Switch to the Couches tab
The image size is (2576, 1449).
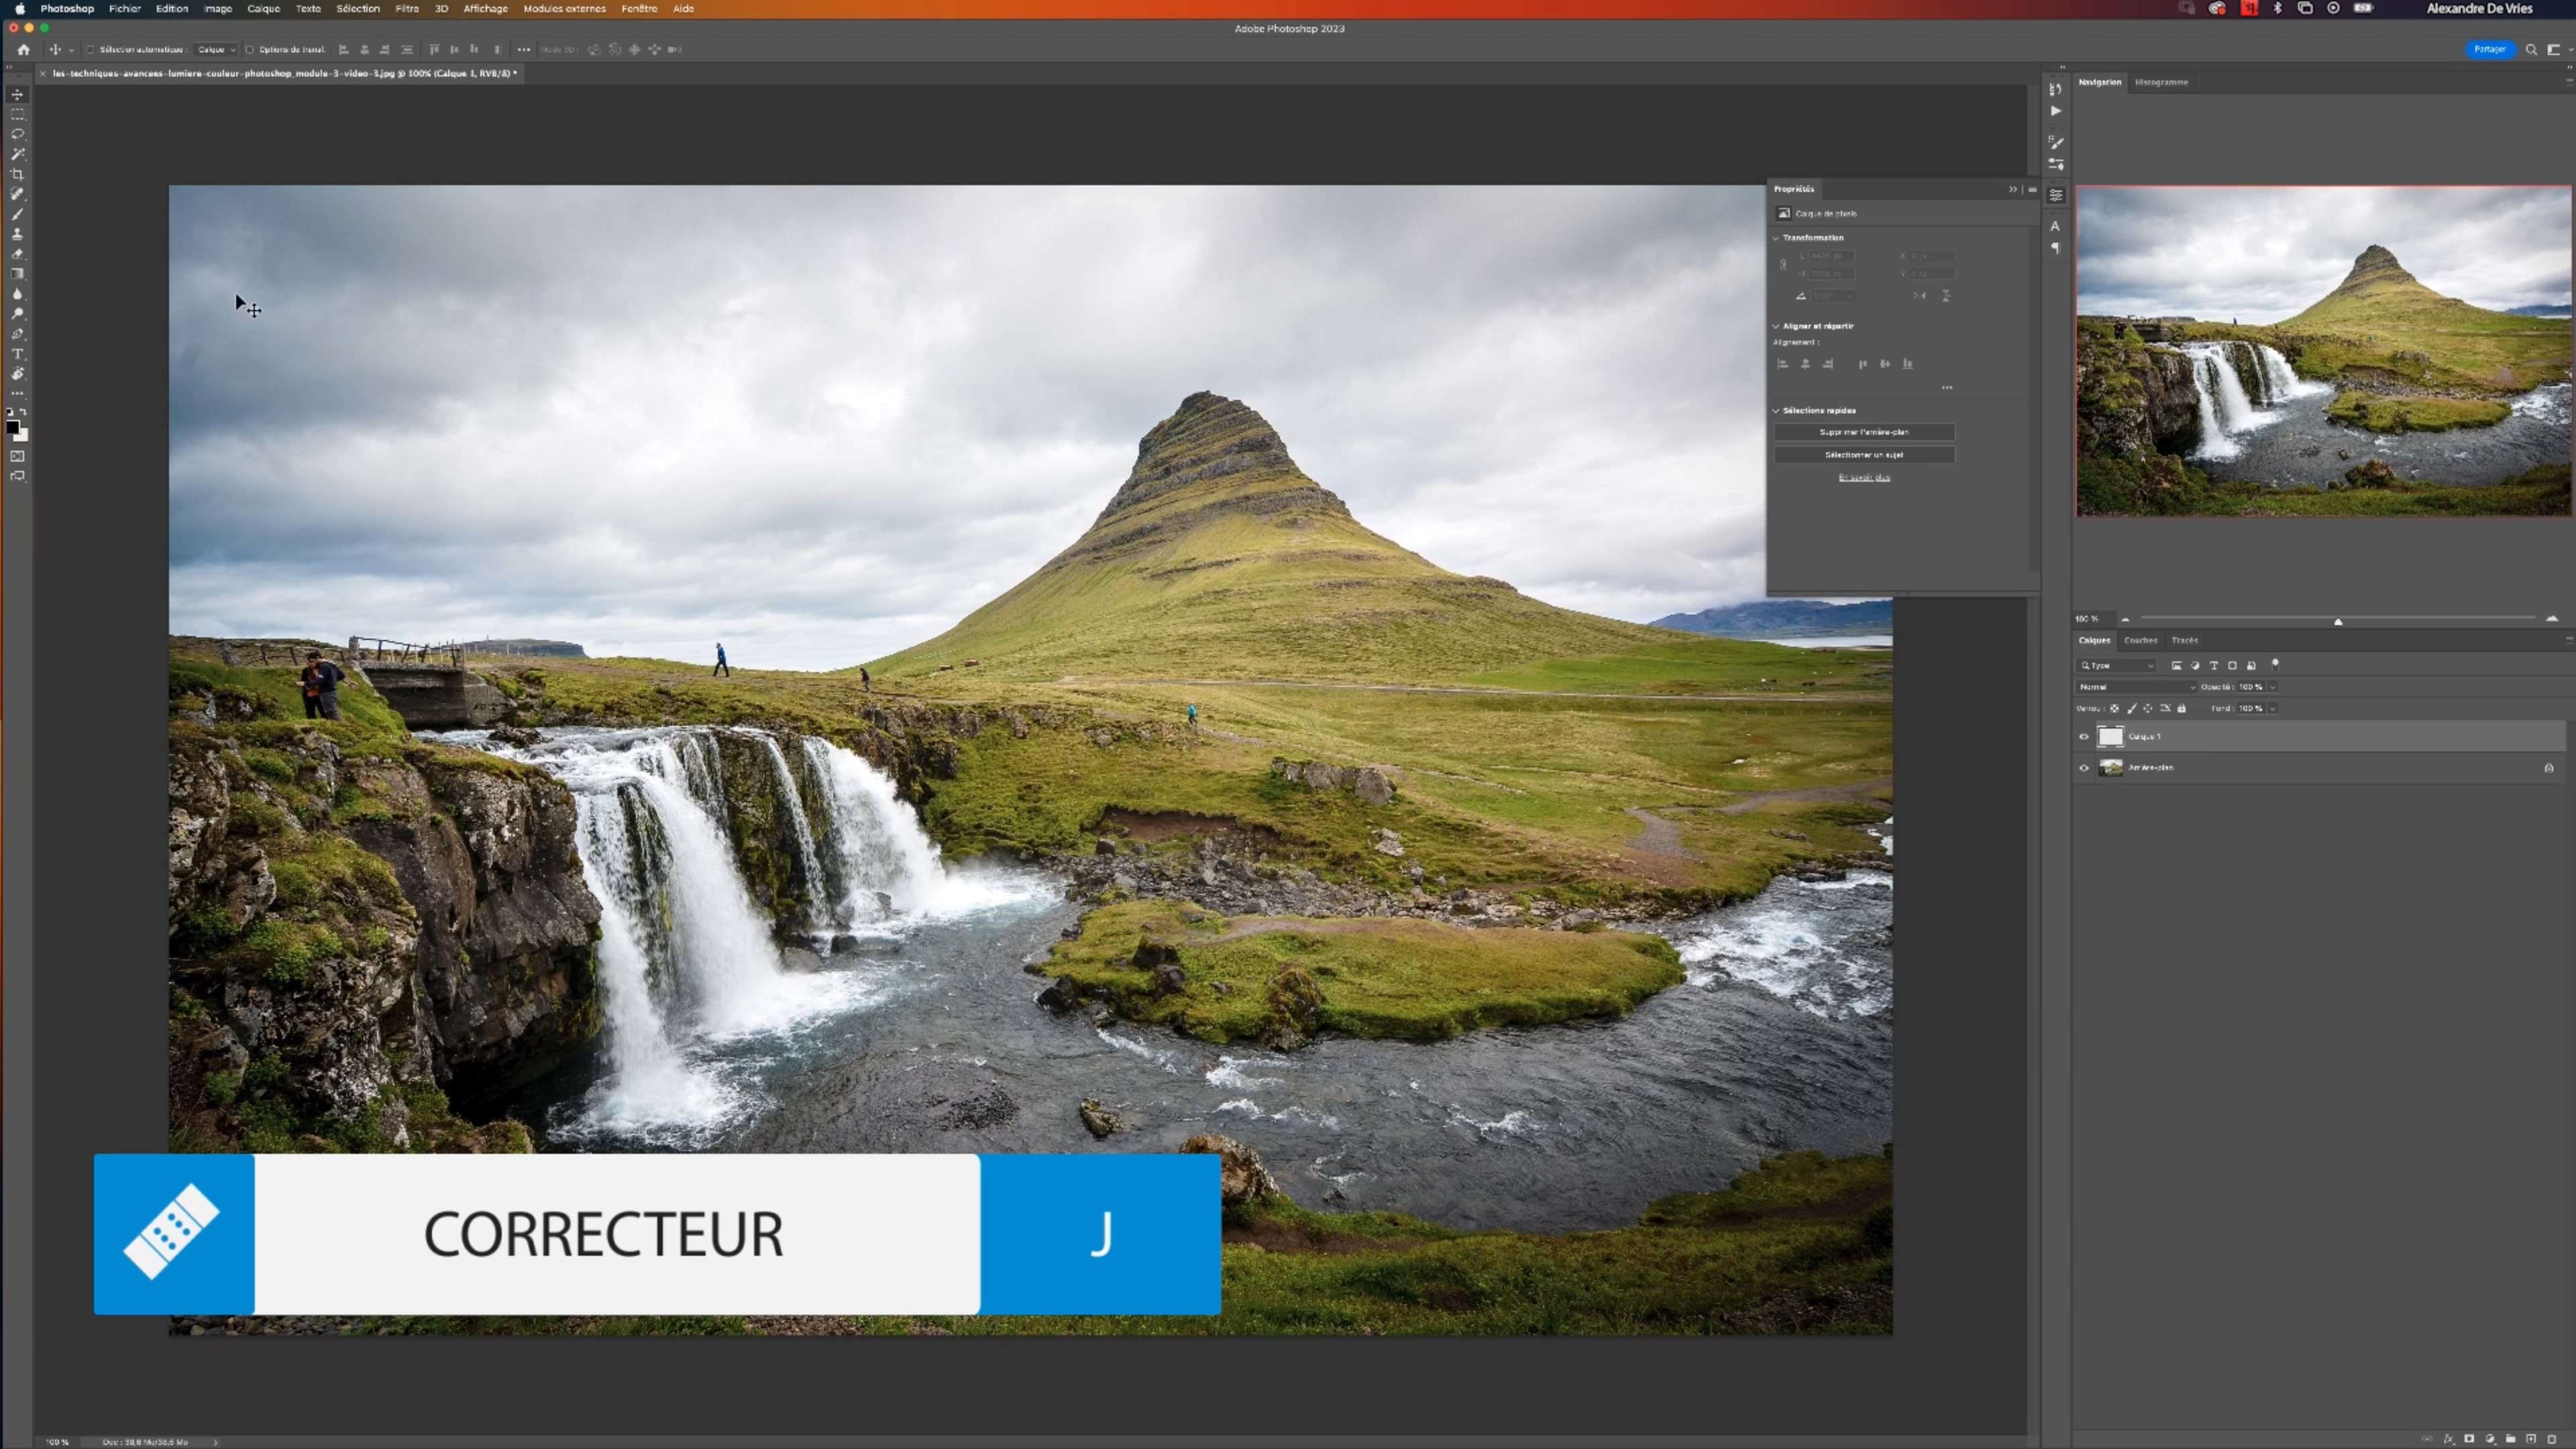tap(2140, 640)
